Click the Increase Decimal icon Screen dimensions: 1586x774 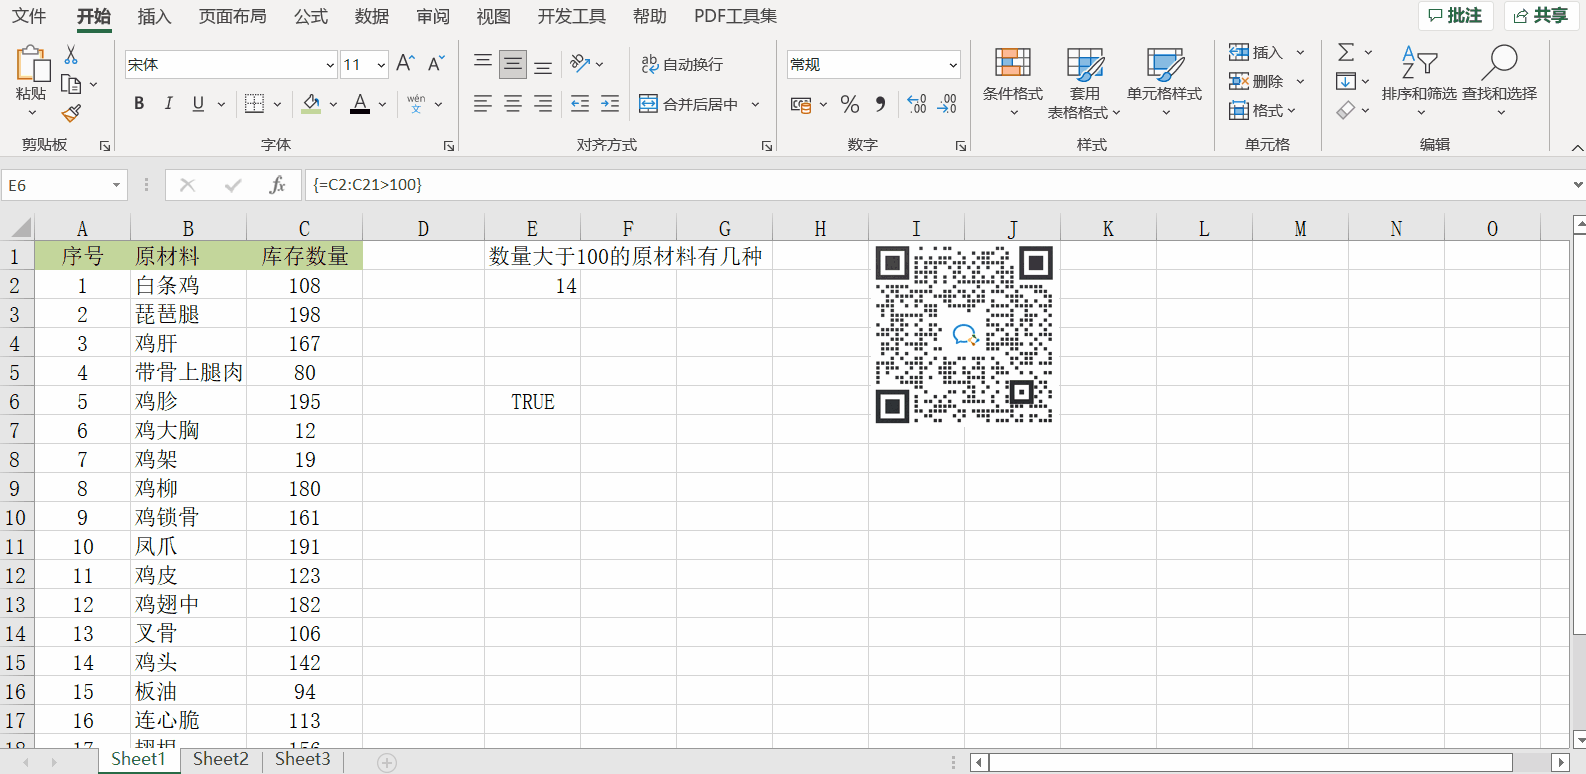[x=916, y=104]
